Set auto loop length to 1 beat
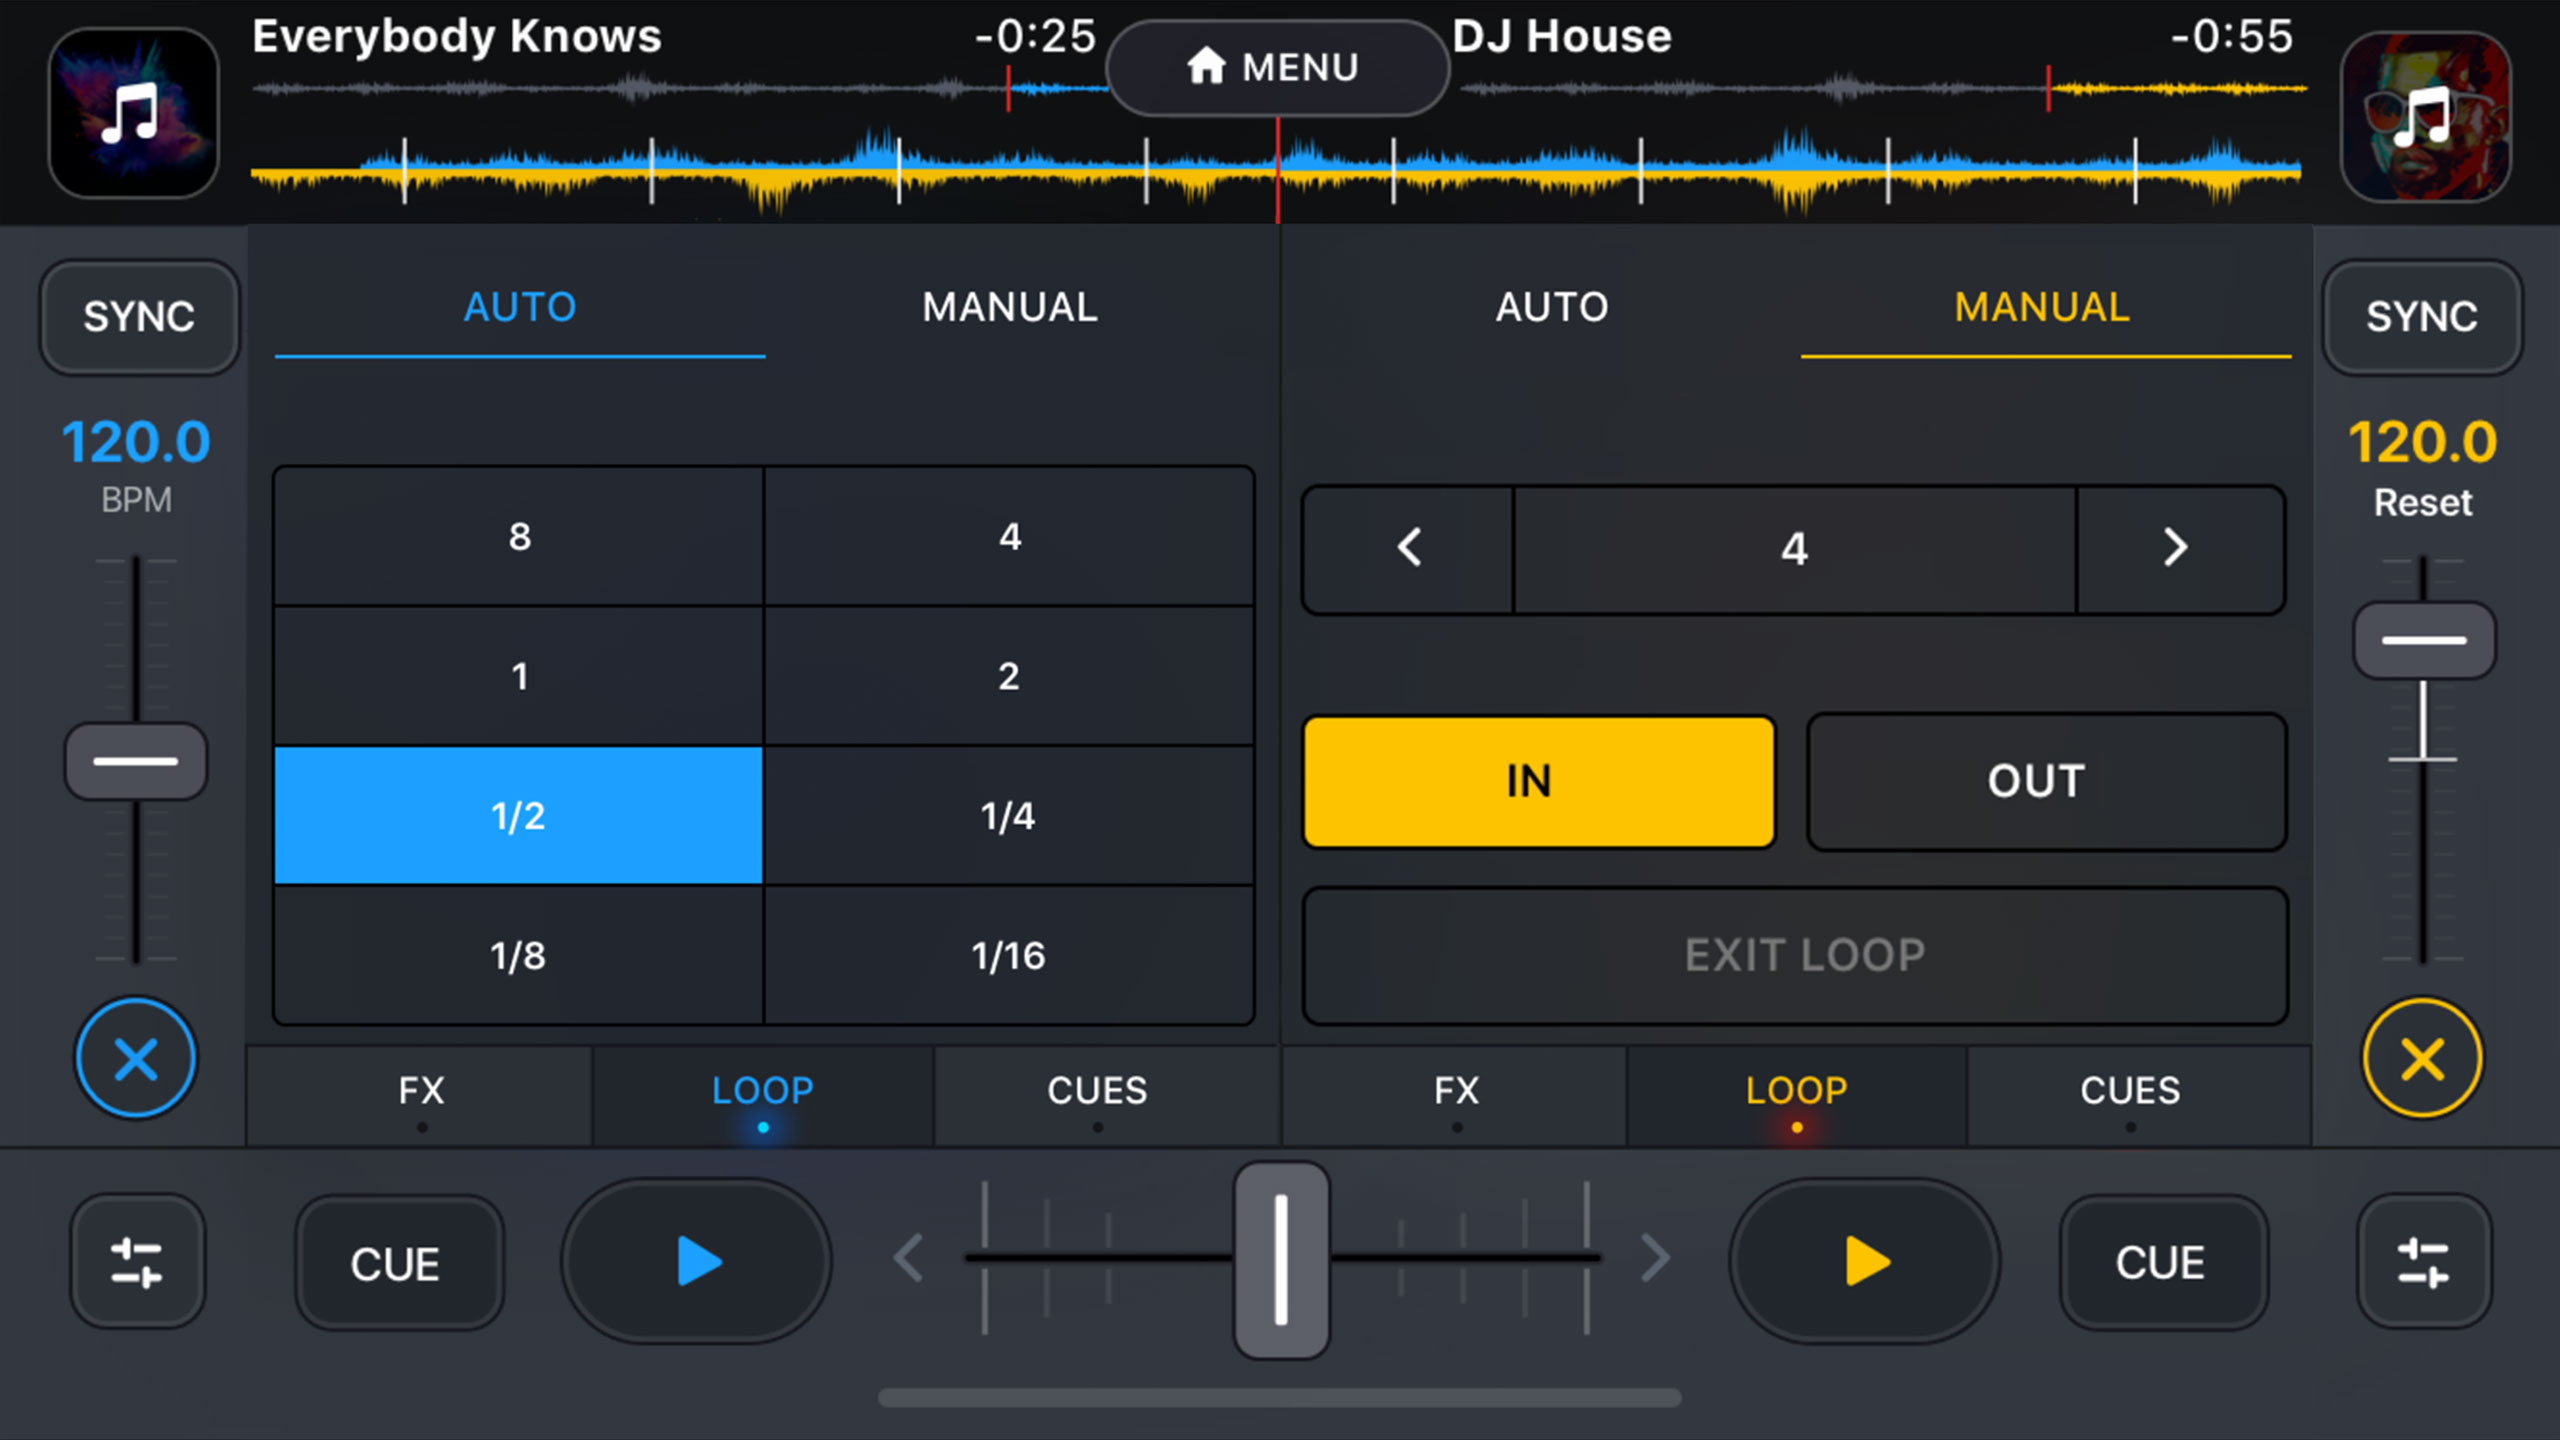This screenshot has width=2560, height=1440. click(519, 677)
